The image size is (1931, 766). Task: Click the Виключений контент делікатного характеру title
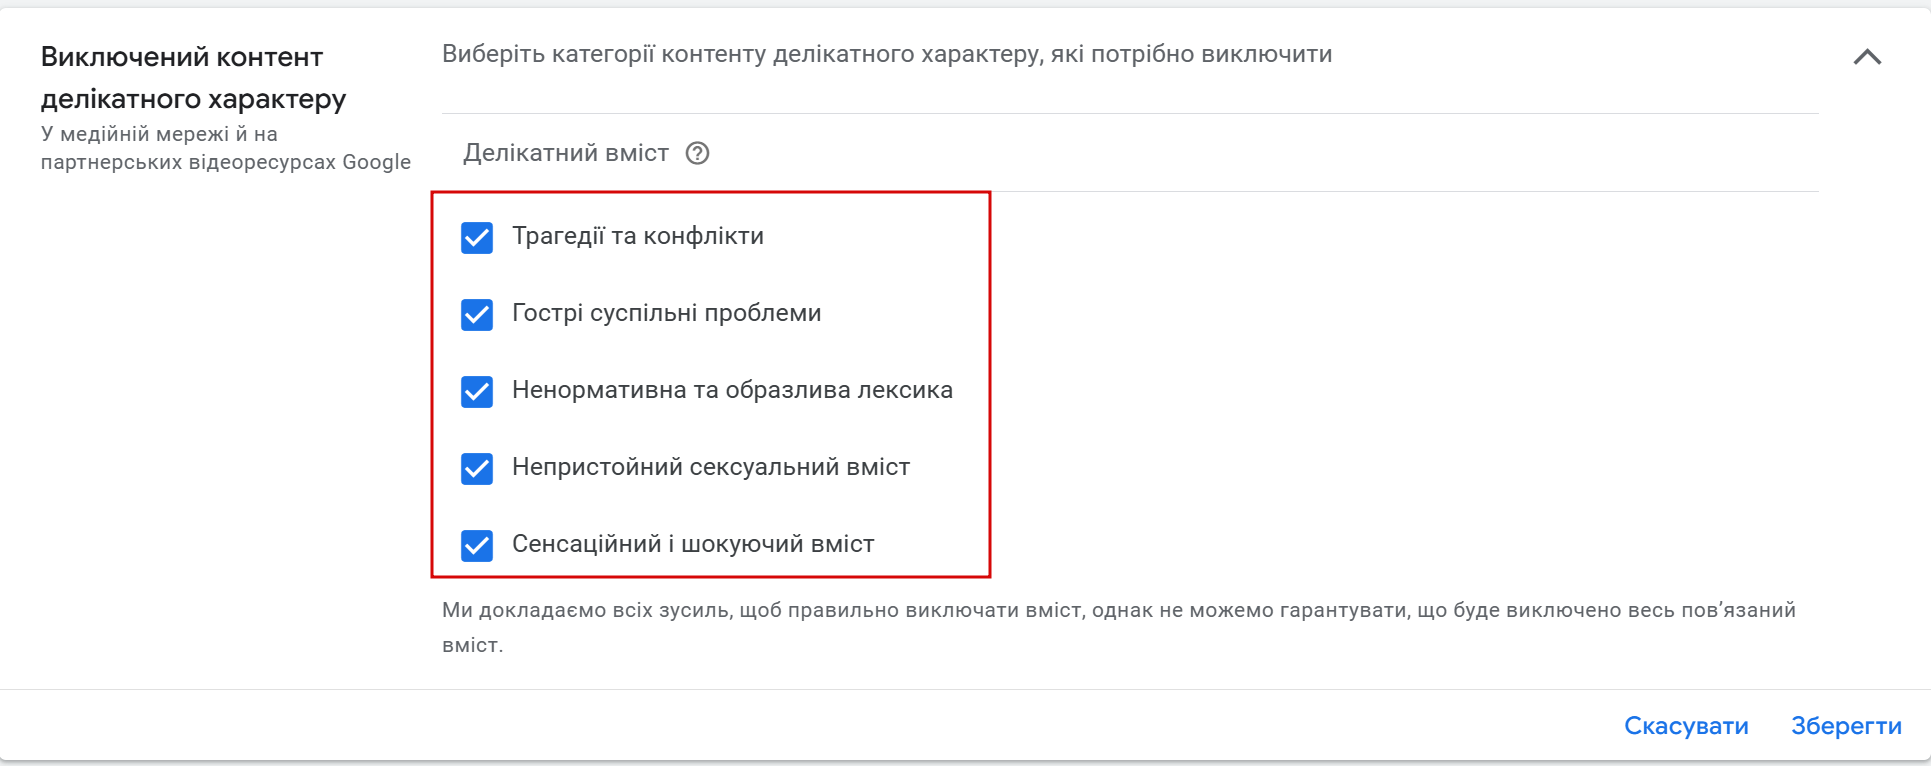(x=193, y=78)
